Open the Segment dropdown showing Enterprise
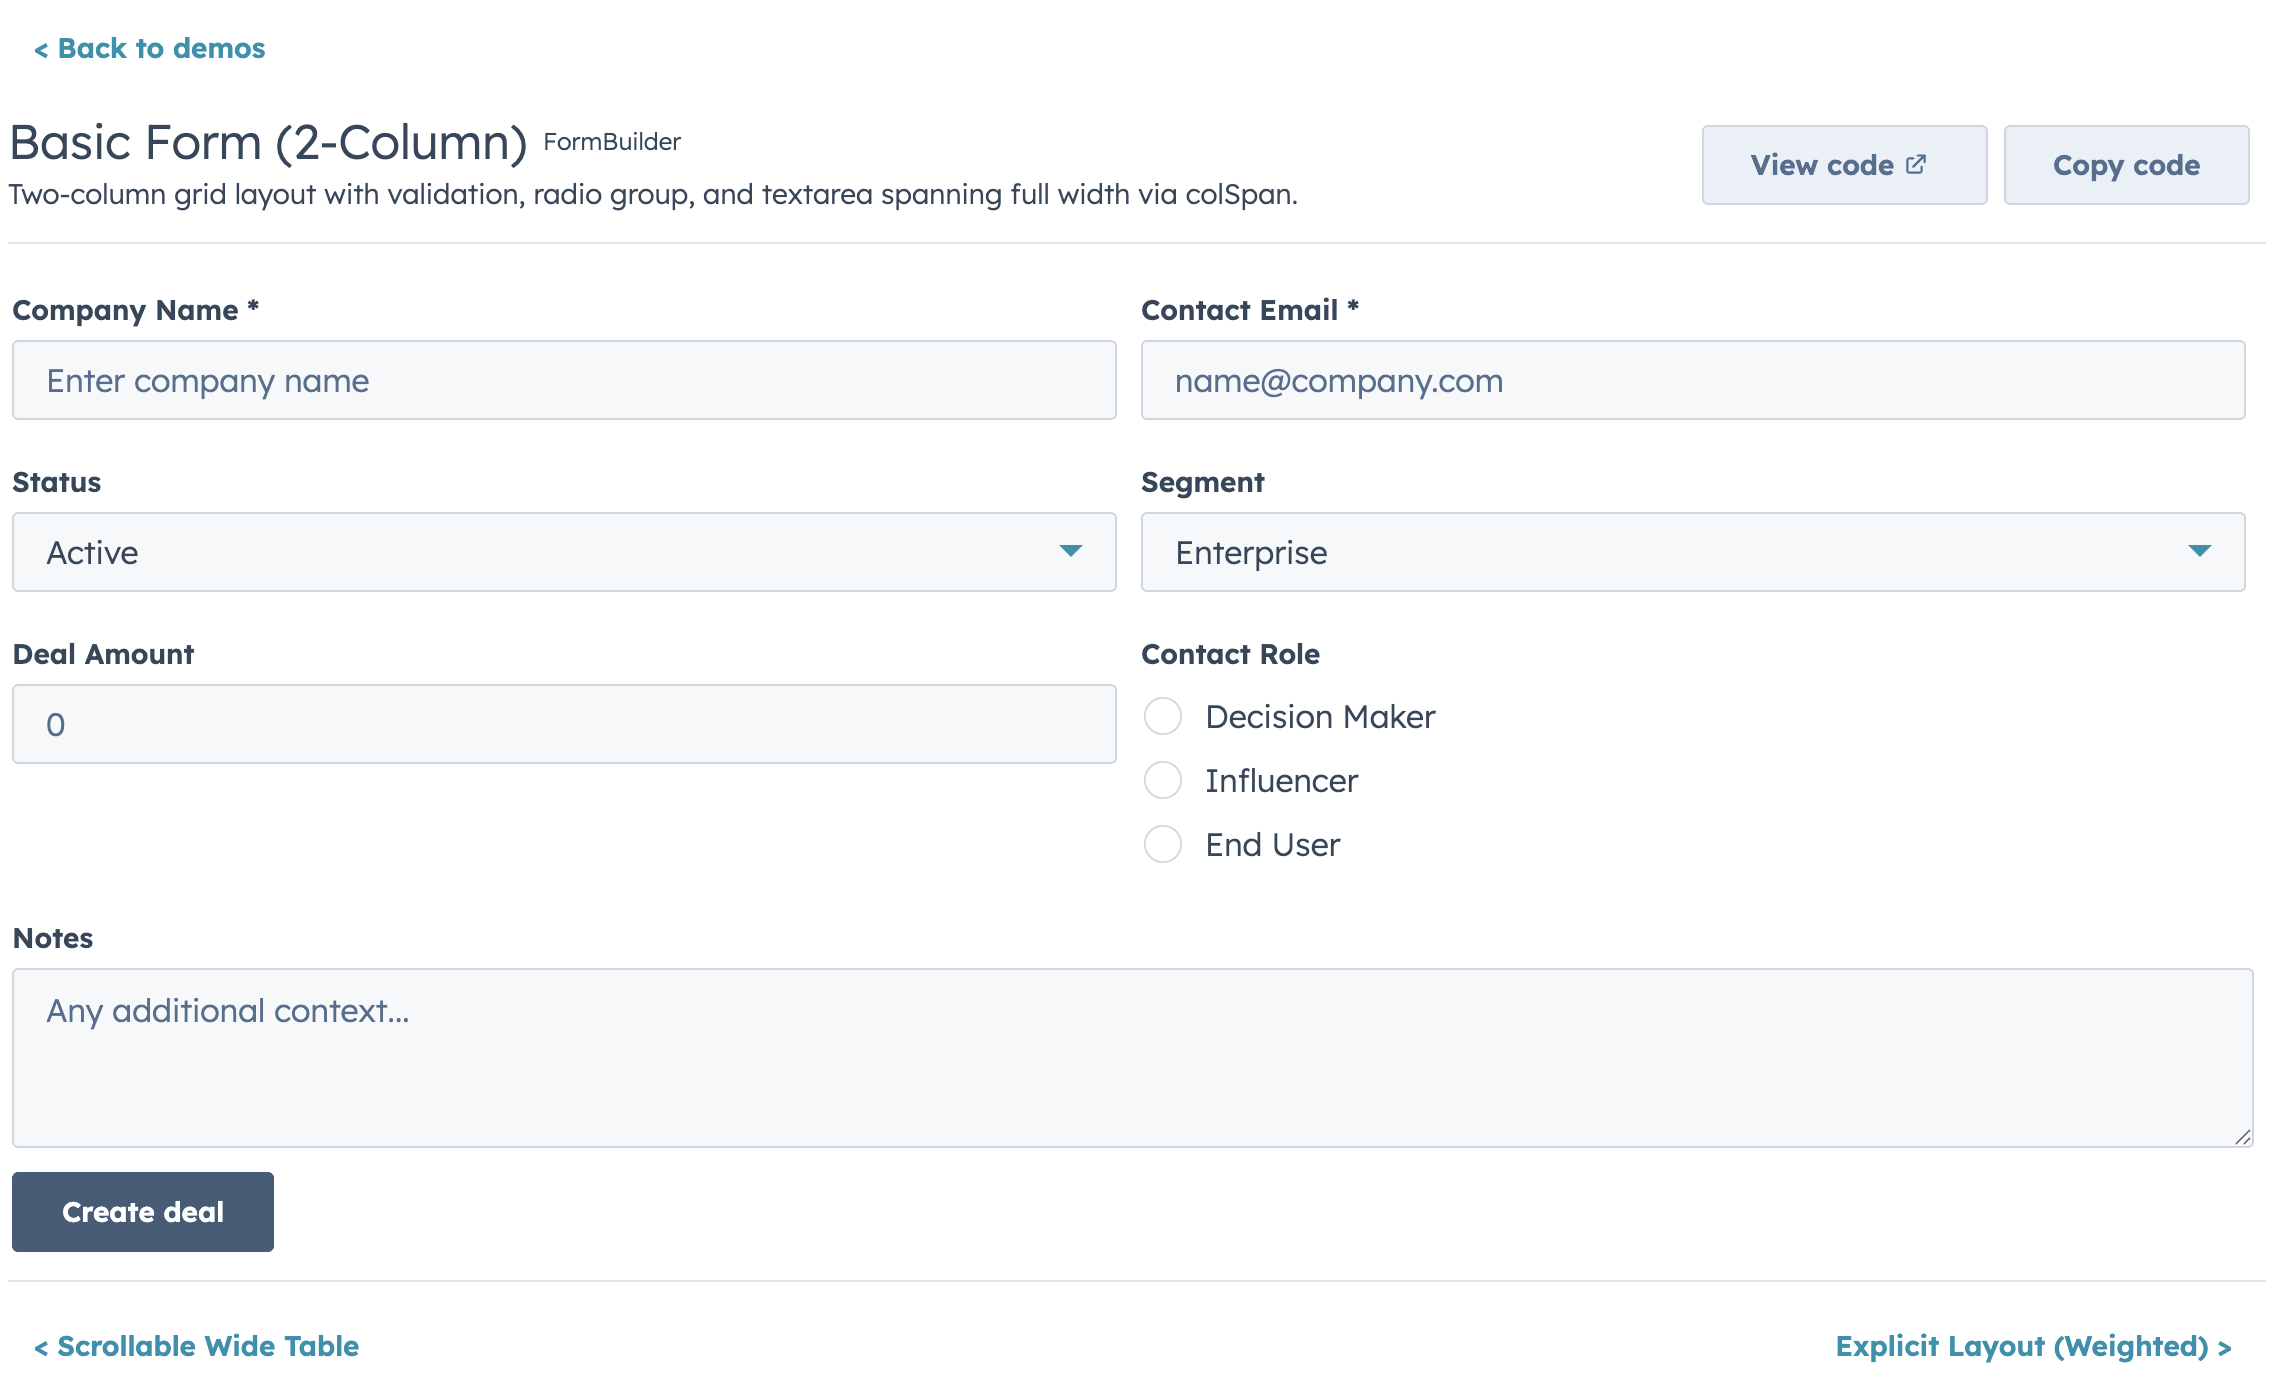This screenshot has height=1394, width=2274. pyautogui.click(x=1692, y=552)
